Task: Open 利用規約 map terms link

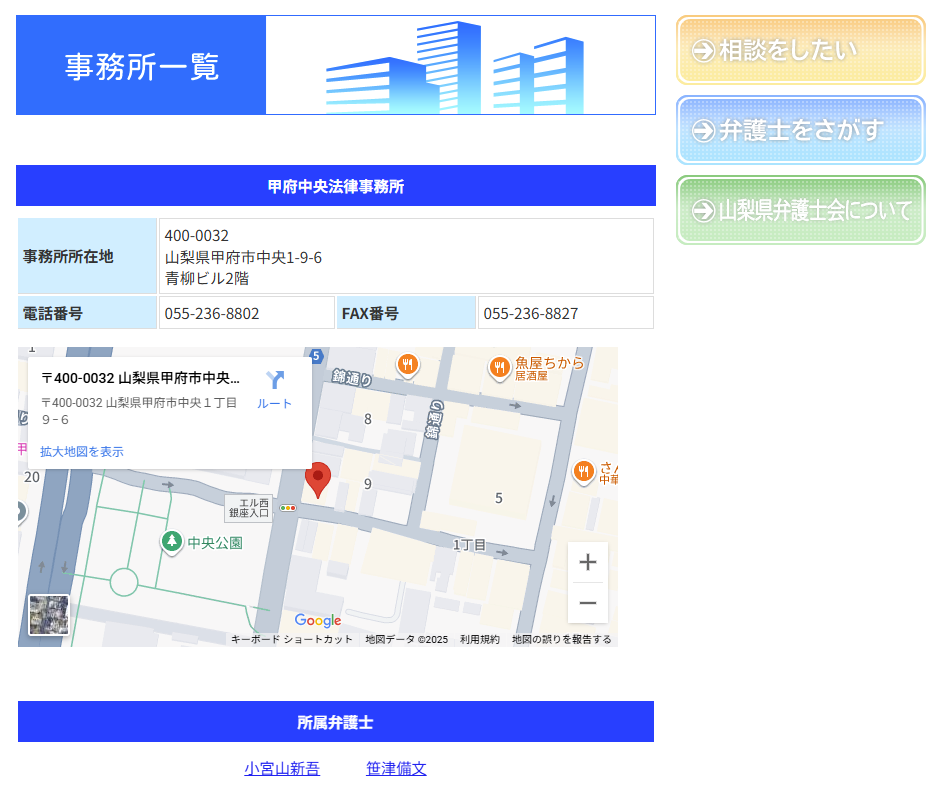Action: click(x=480, y=640)
